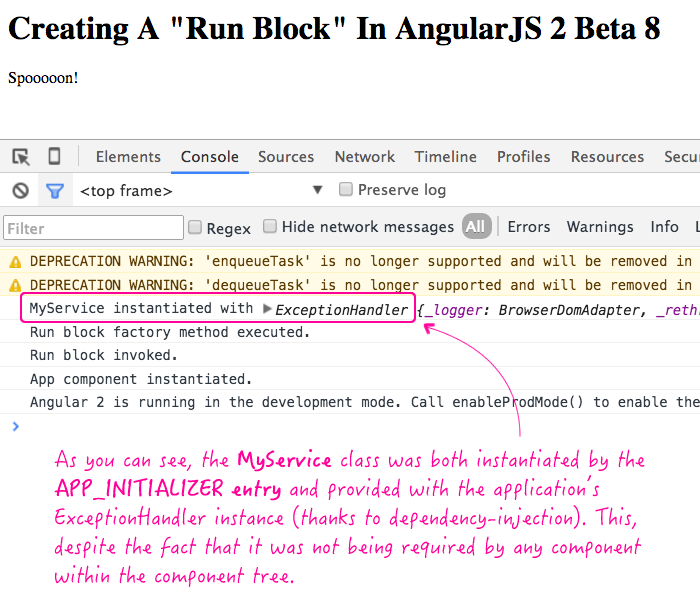Switch to the Timeline tab
This screenshot has height=615, width=700.
tap(446, 157)
